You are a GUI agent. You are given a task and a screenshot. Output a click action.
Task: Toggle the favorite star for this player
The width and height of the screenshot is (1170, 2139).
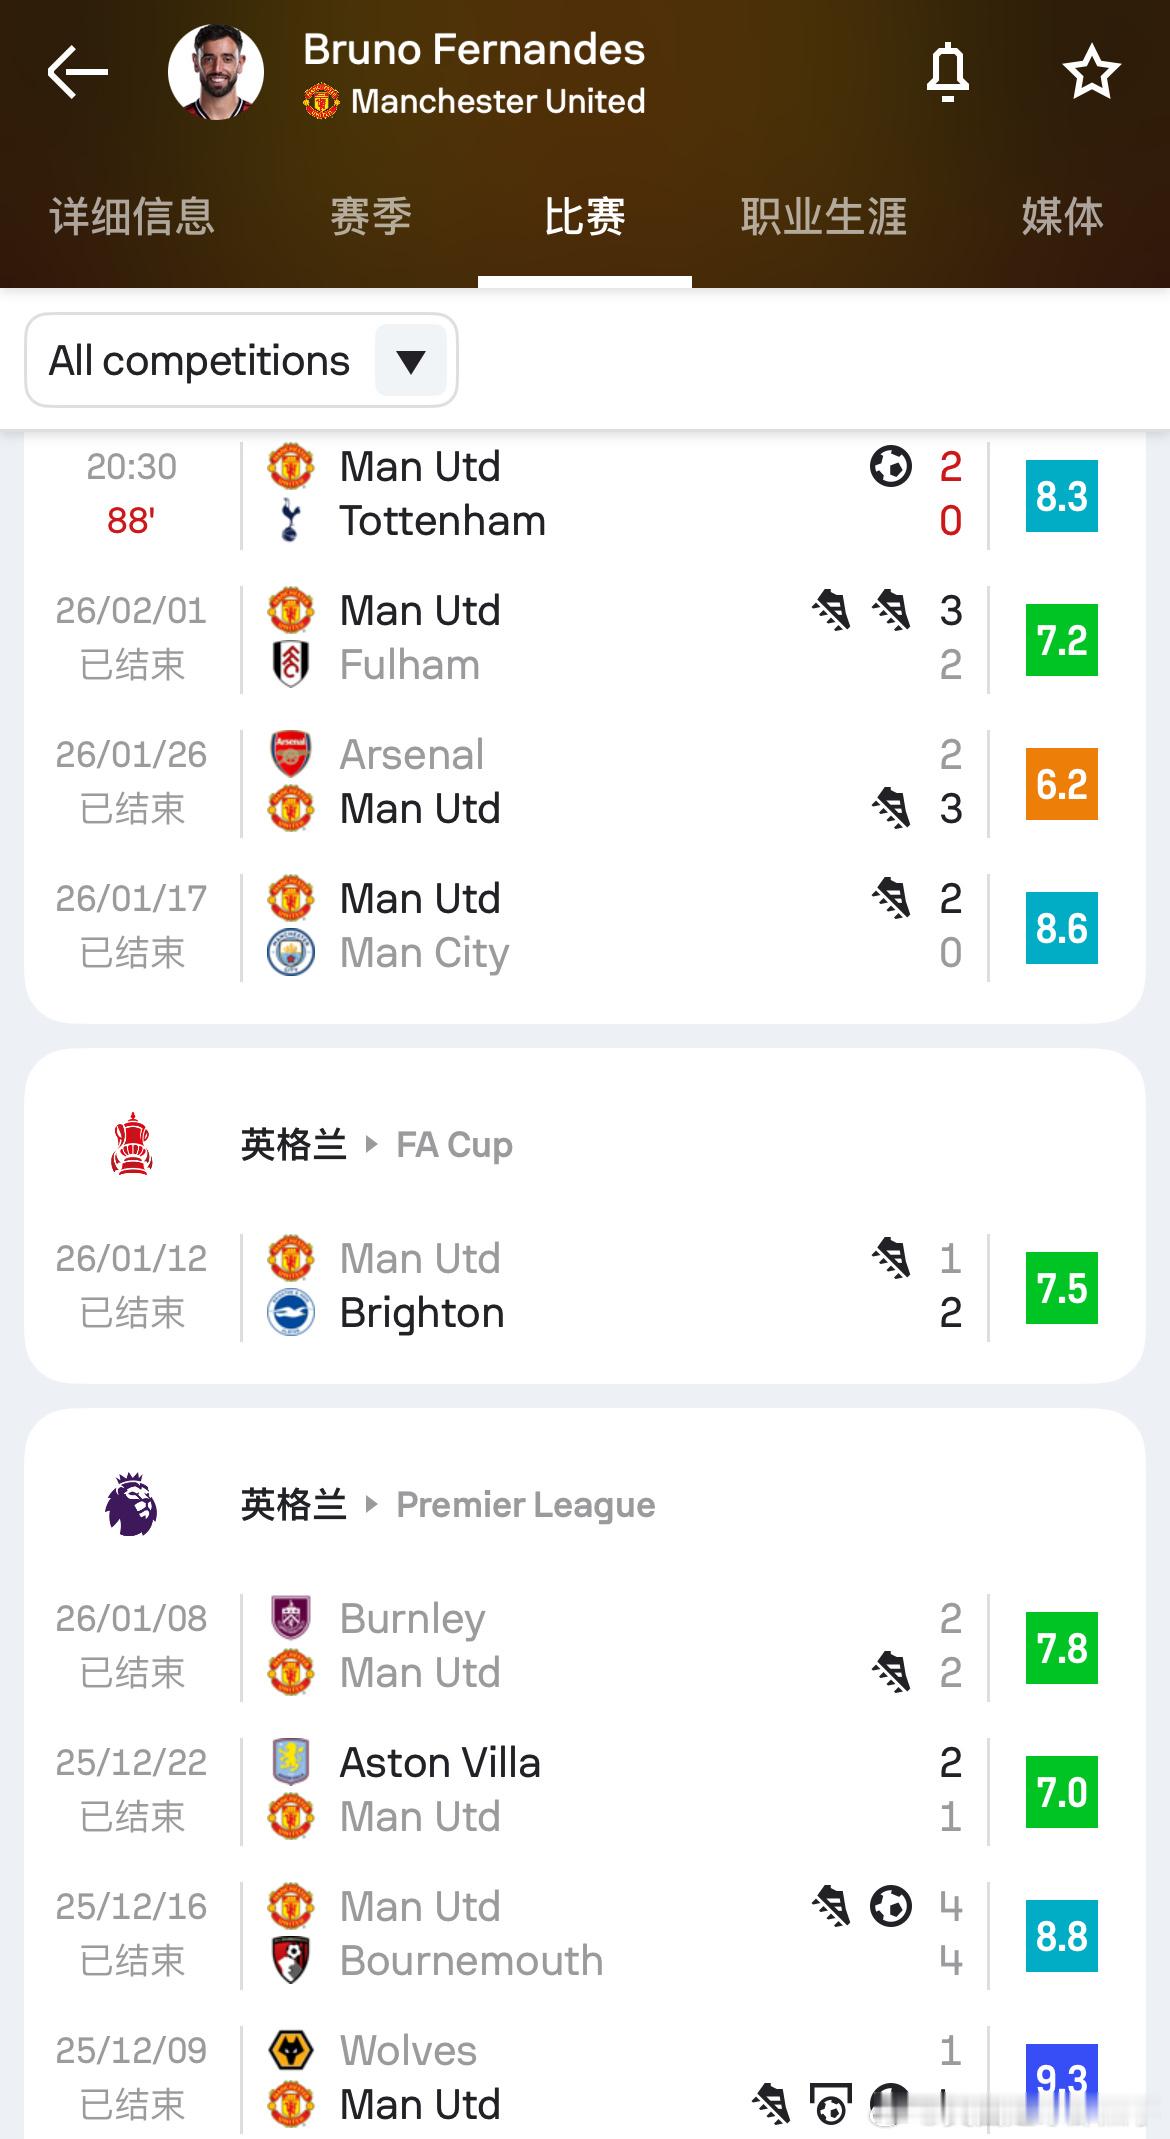click(x=1091, y=72)
